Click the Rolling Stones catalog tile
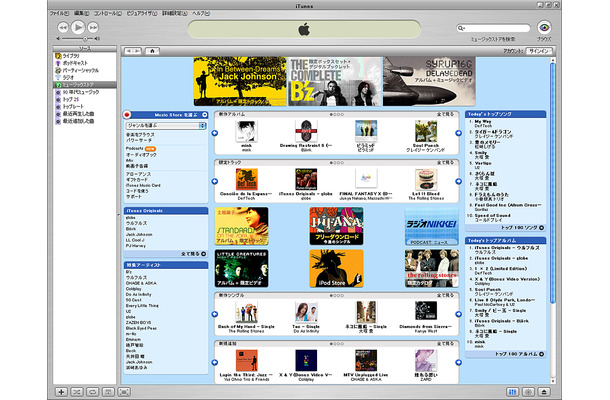Viewport: 610px width, 400px height. (x=431, y=268)
